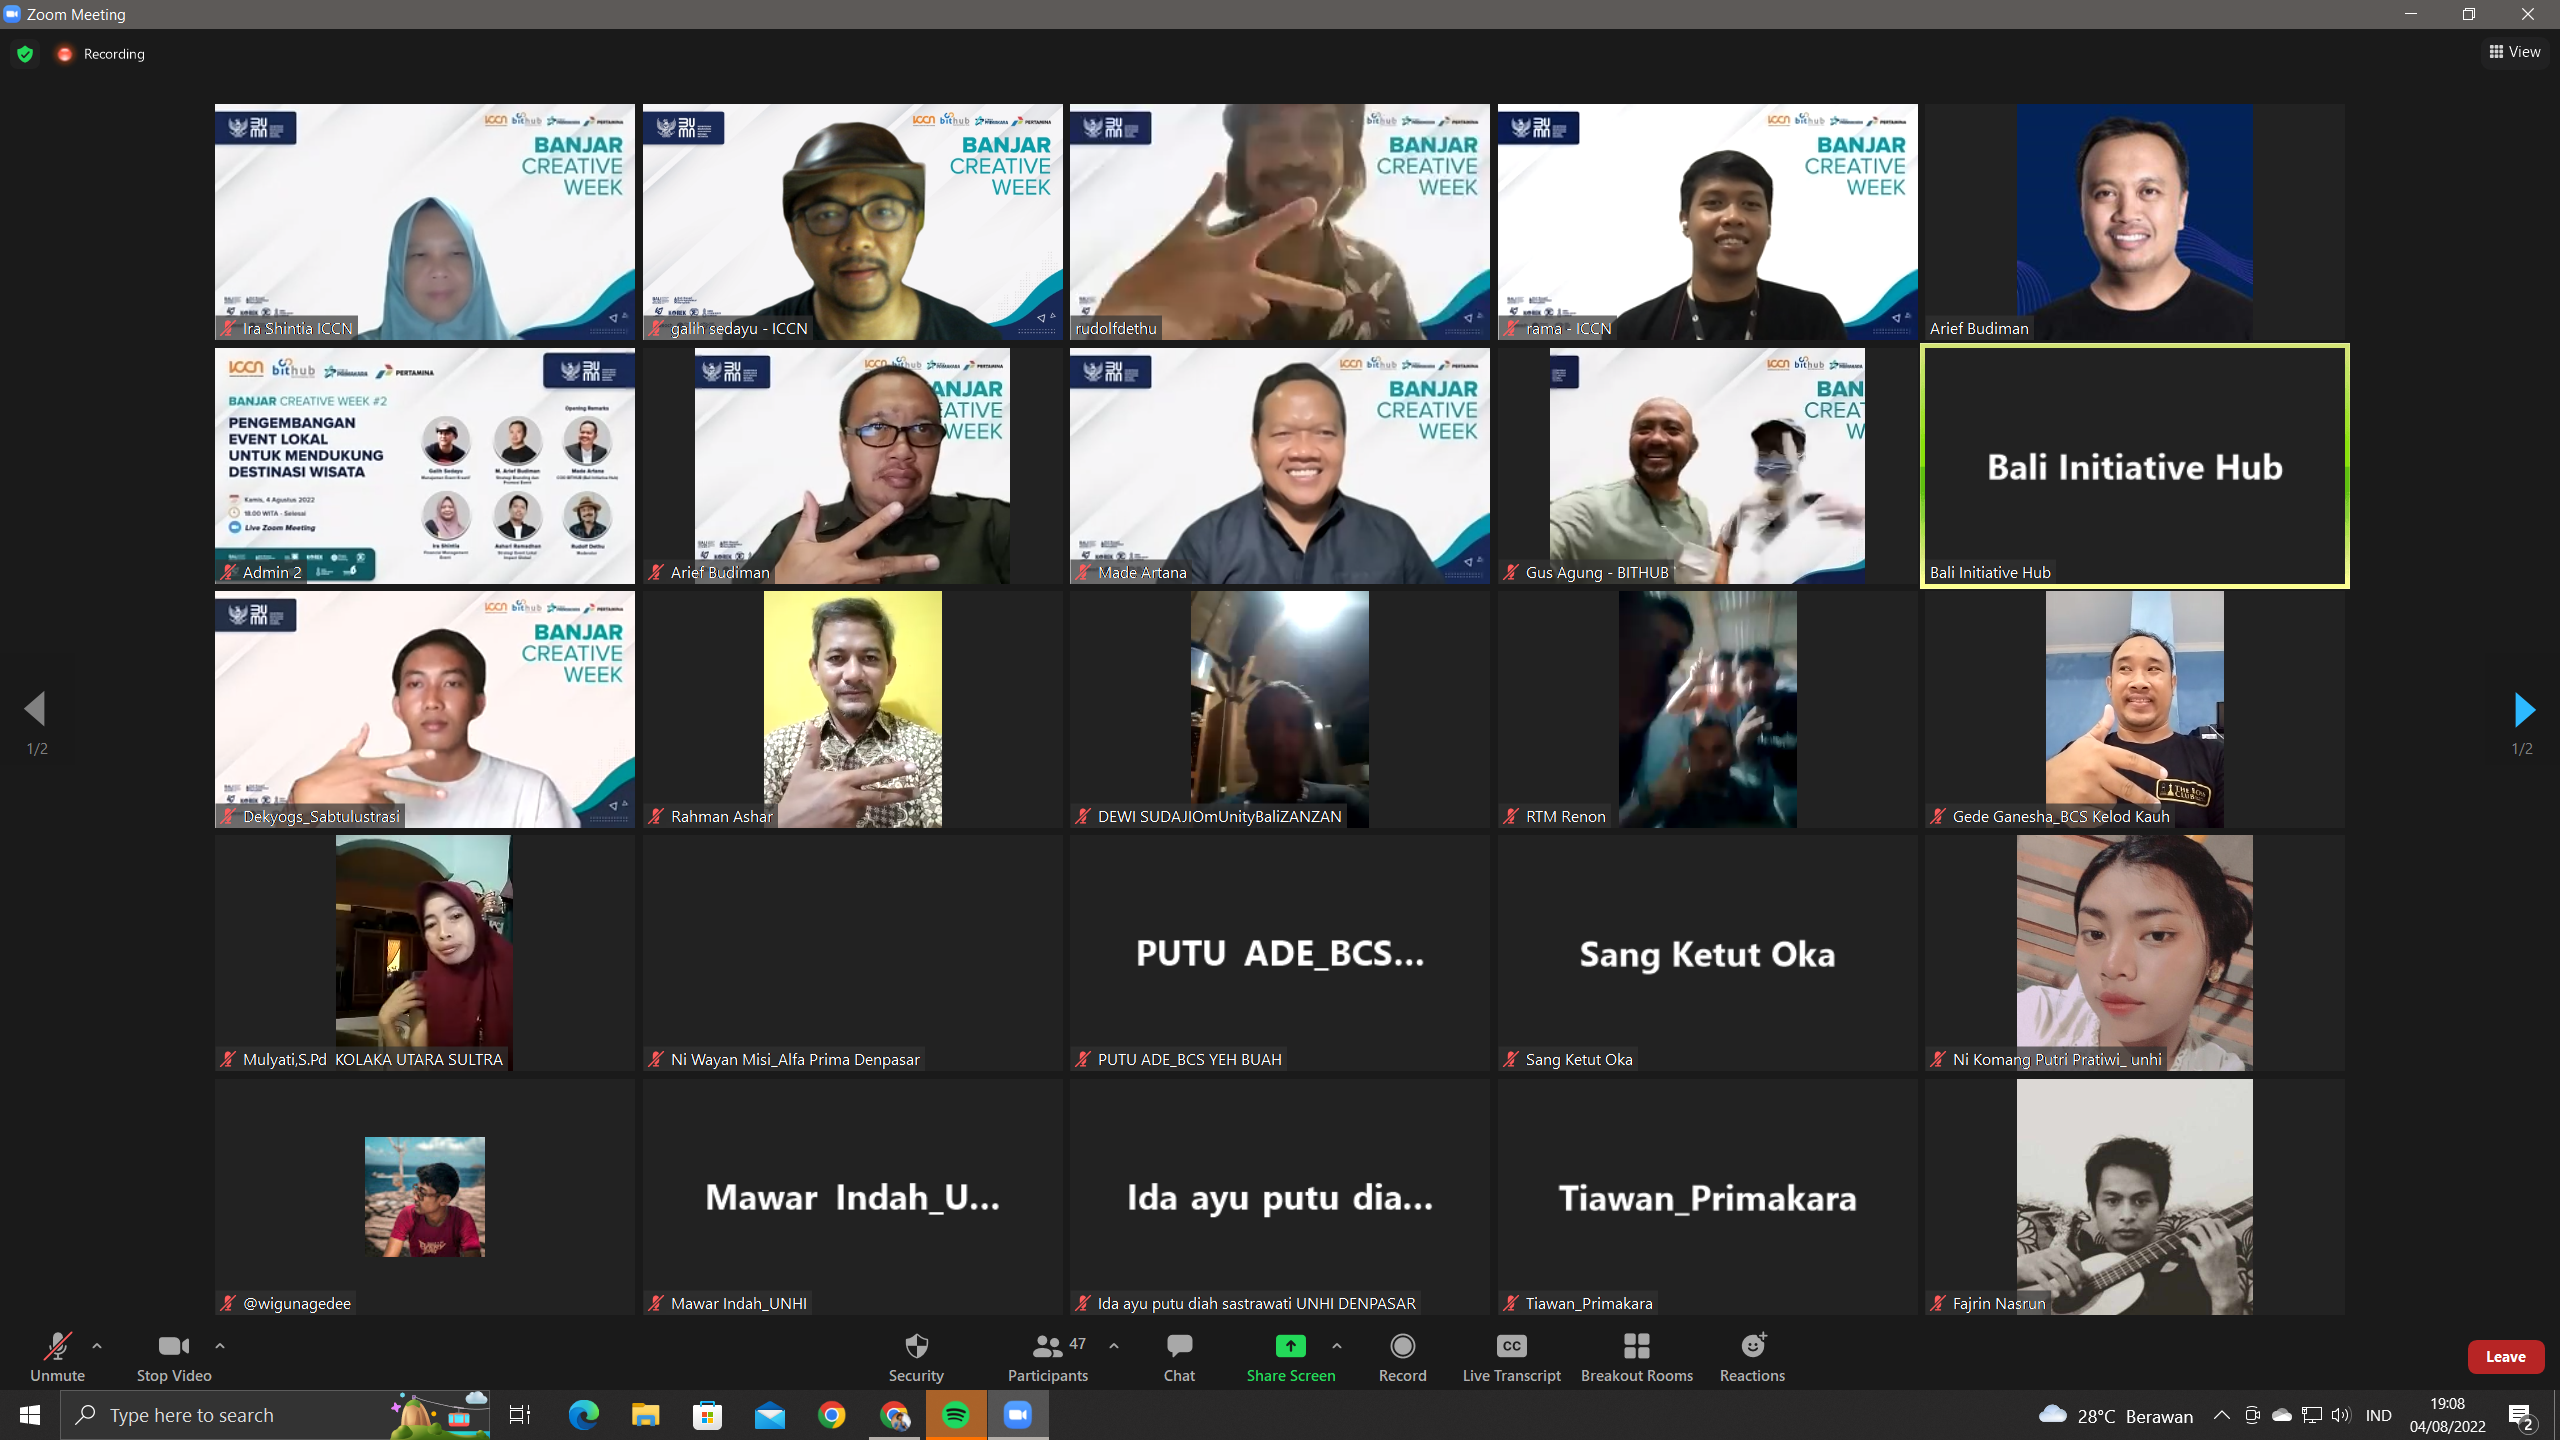Open the Chat panel
Image resolution: width=2560 pixels, height=1440 pixels.
[1179, 1356]
